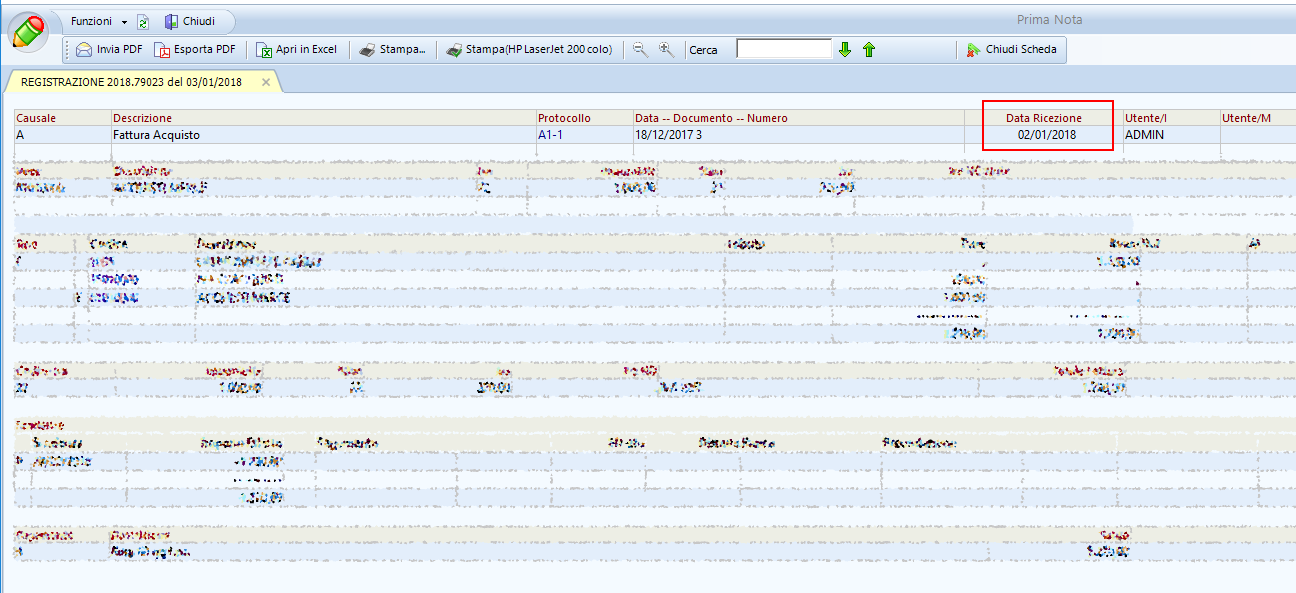Open the report with Apri in Excel
Viewport: 1296px width, 593px height.
tap(297, 50)
